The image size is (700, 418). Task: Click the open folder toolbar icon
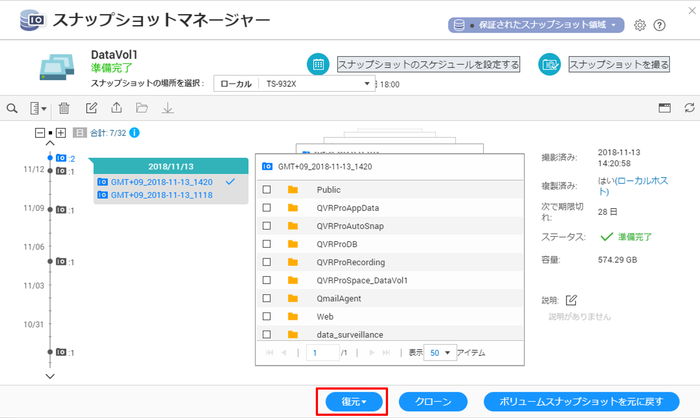pos(142,108)
